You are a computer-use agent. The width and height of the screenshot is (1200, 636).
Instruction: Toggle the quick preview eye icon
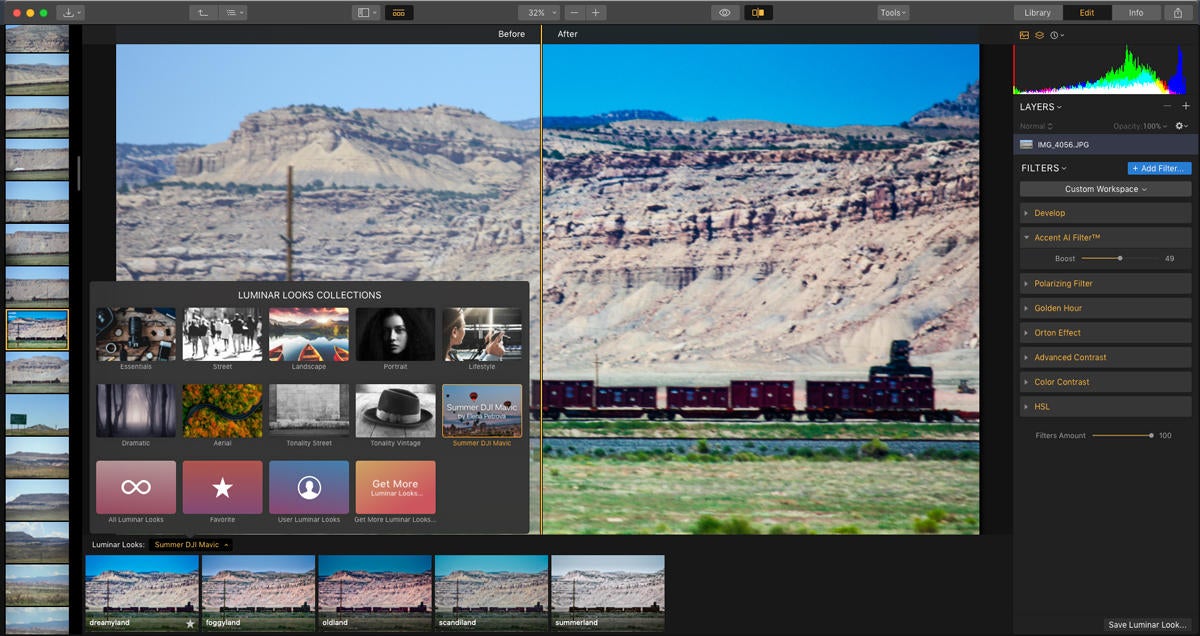[x=725, y=13]
